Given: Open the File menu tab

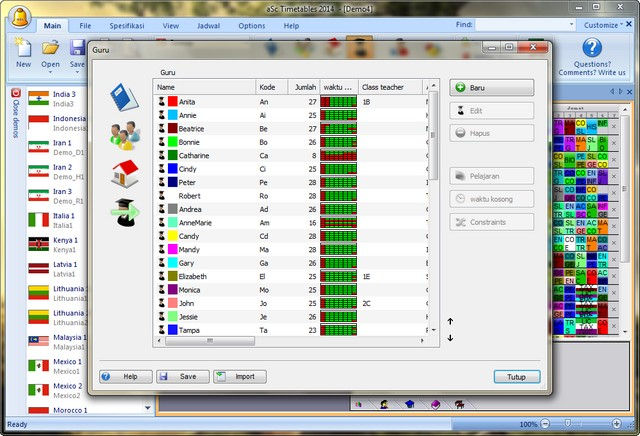Looking at the screenshot, I should (x=85, y=26).
